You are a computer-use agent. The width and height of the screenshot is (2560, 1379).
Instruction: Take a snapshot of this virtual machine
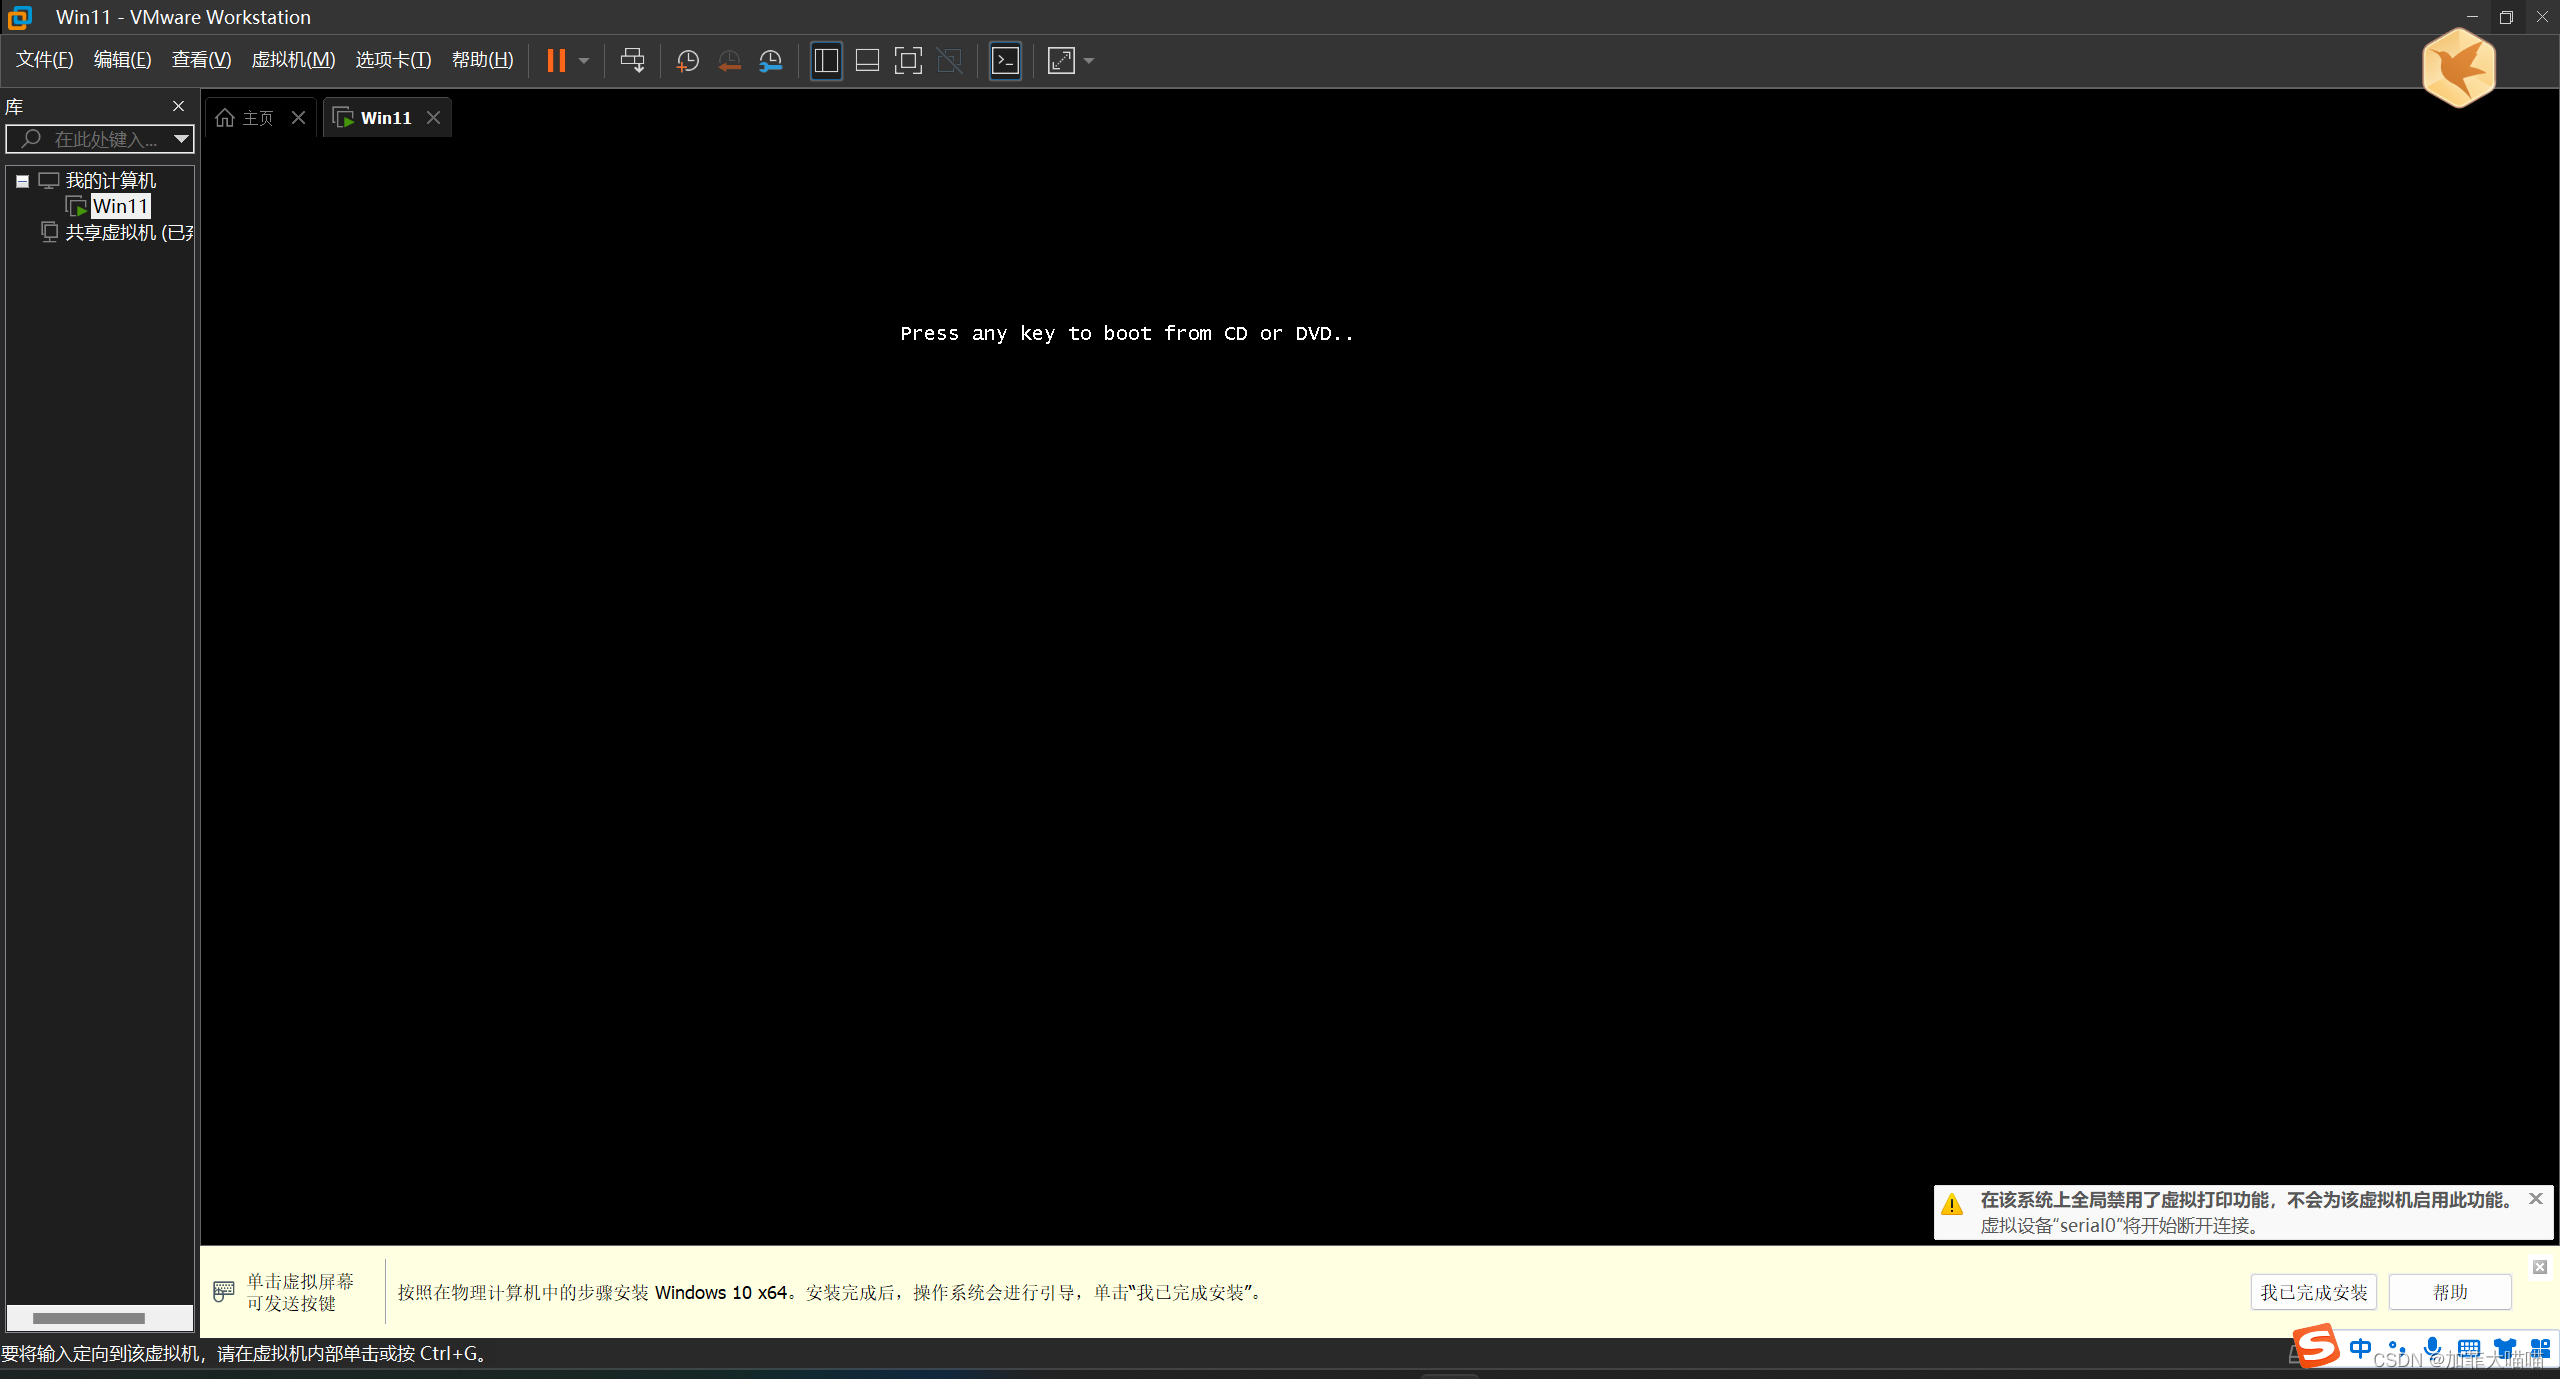687,61
